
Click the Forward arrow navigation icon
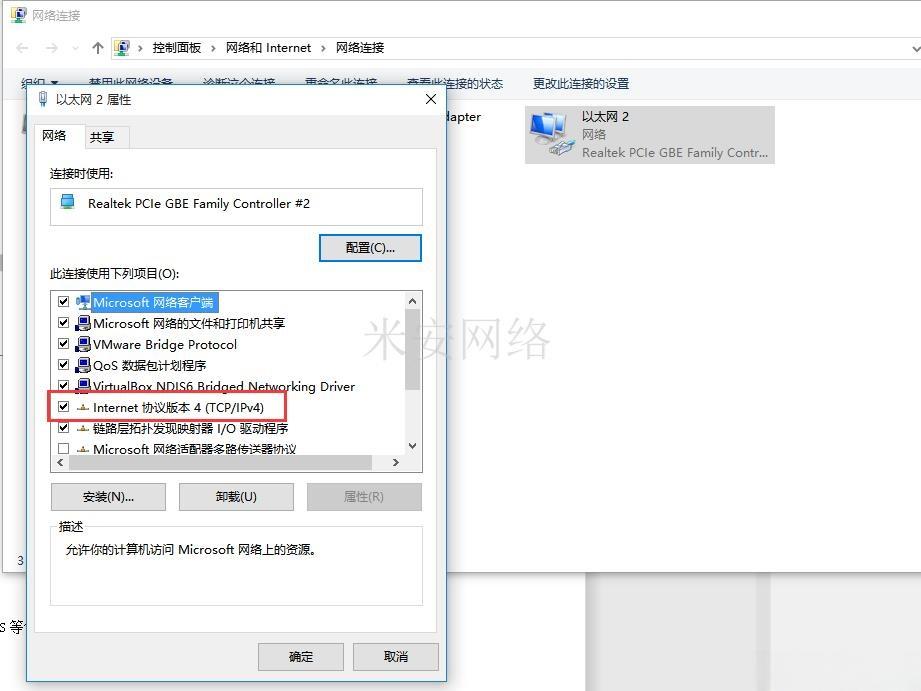(52, 48)
